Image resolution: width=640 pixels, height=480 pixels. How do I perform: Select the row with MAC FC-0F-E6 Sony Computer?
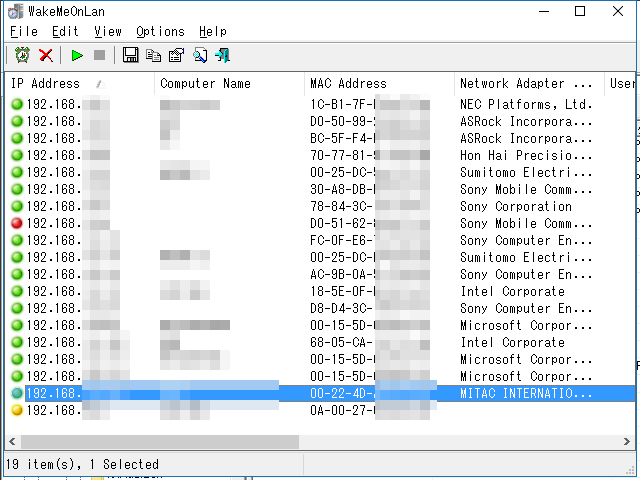click(x=320, y=240)
